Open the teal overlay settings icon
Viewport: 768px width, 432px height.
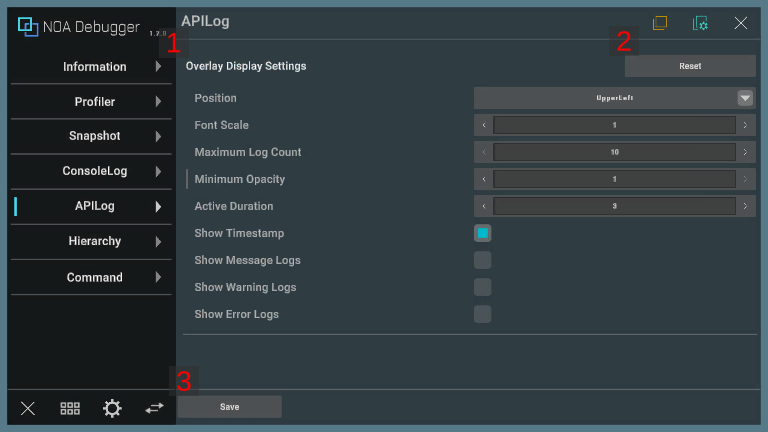pyautogui.click(x=700, y=23)
